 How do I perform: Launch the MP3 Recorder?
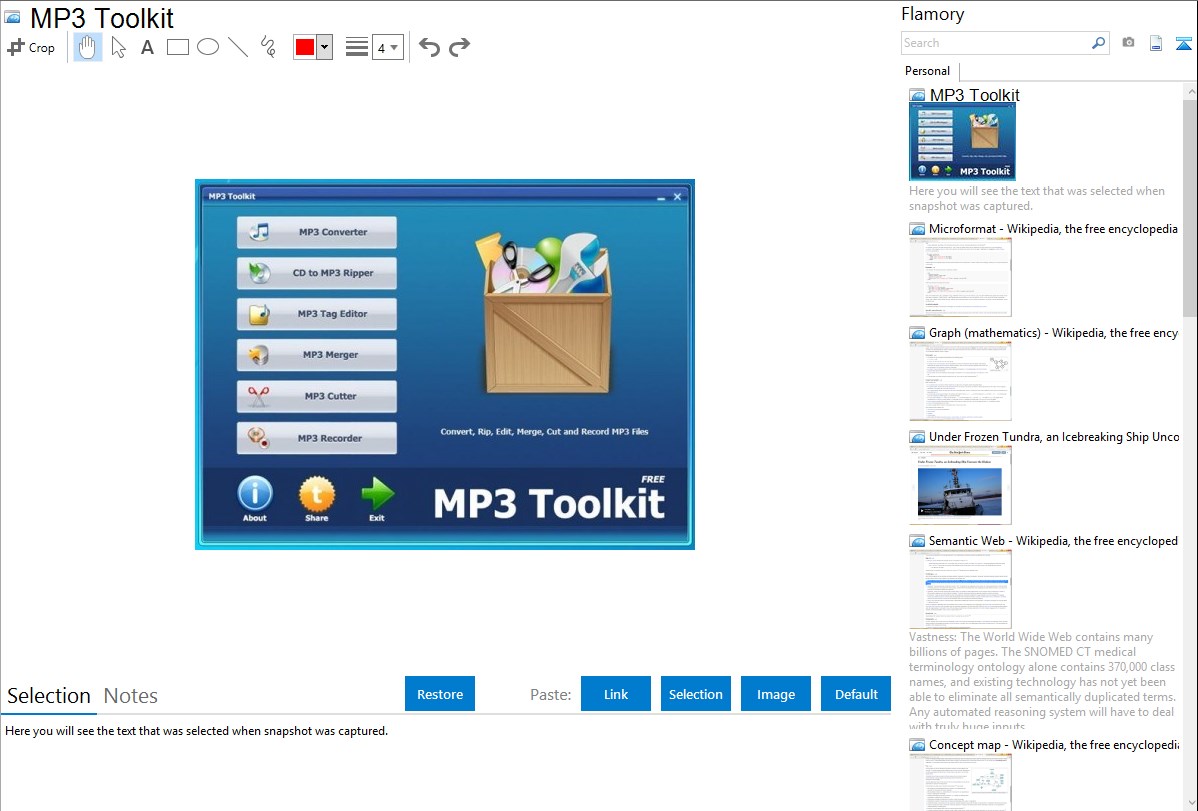point(316,438)
